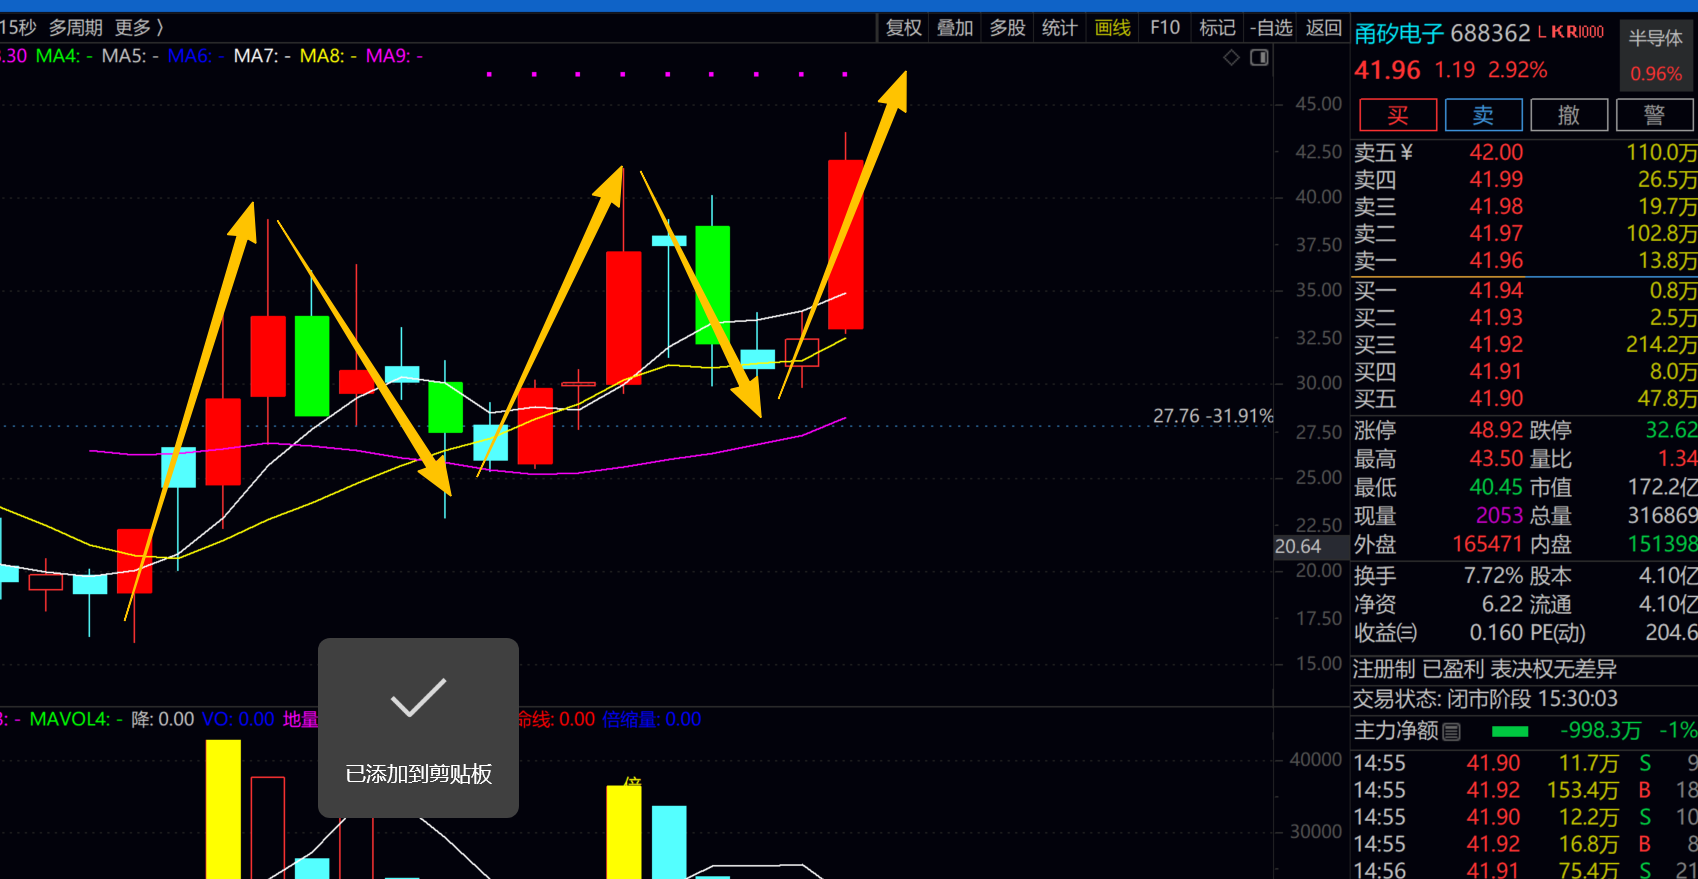Toggle the side panel layout icon
This screenshot has width=1698, height=879.
1260,58
